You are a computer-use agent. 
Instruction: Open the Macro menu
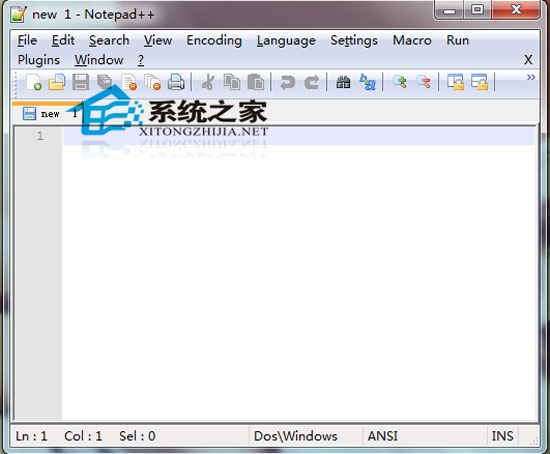(x=412, y=40)
